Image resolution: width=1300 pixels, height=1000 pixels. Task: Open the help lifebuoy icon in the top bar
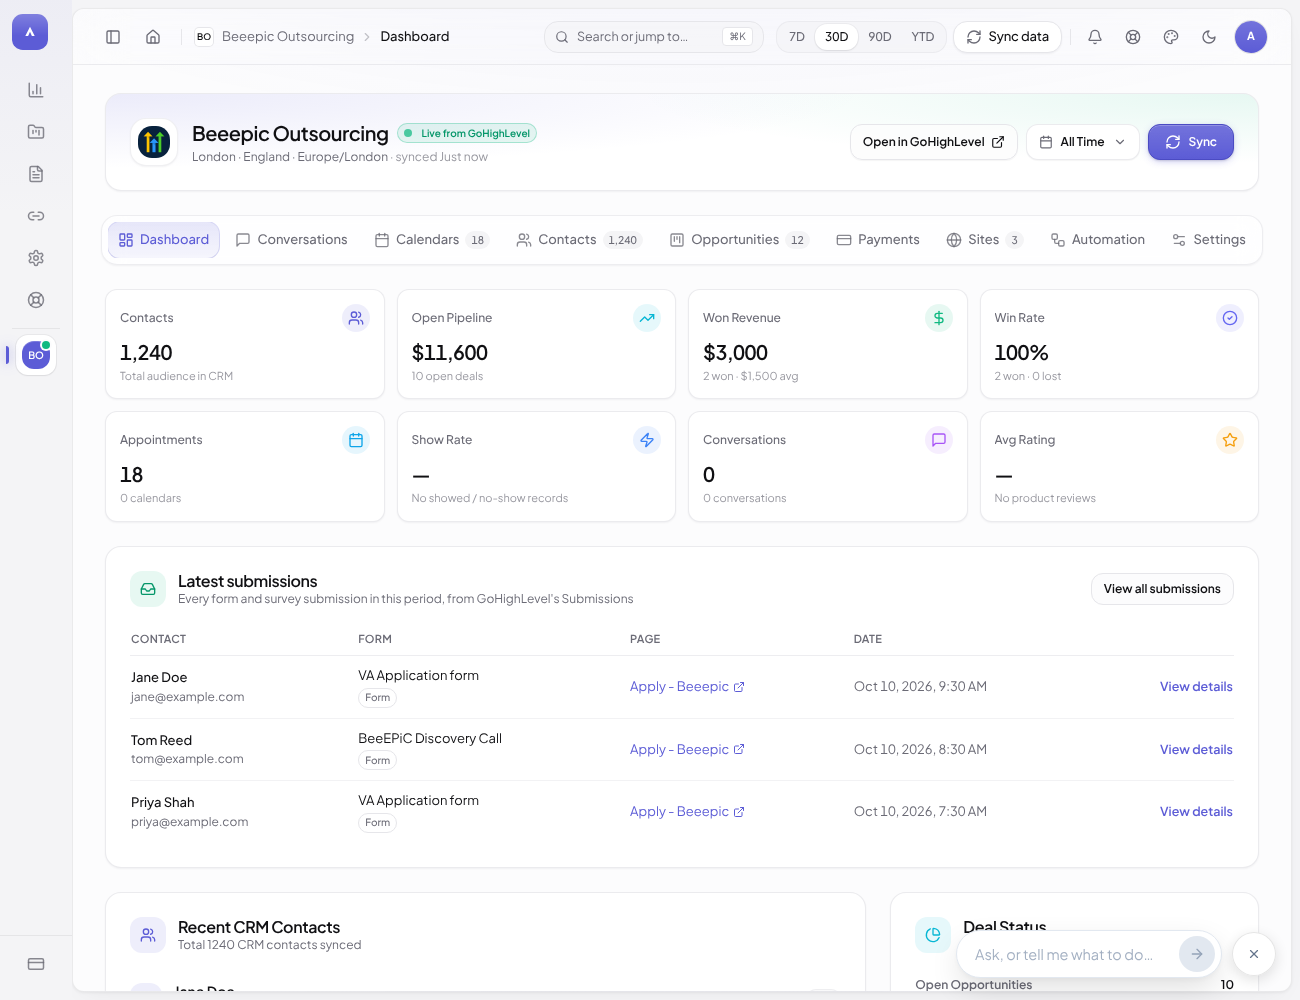pos(1133,37)
